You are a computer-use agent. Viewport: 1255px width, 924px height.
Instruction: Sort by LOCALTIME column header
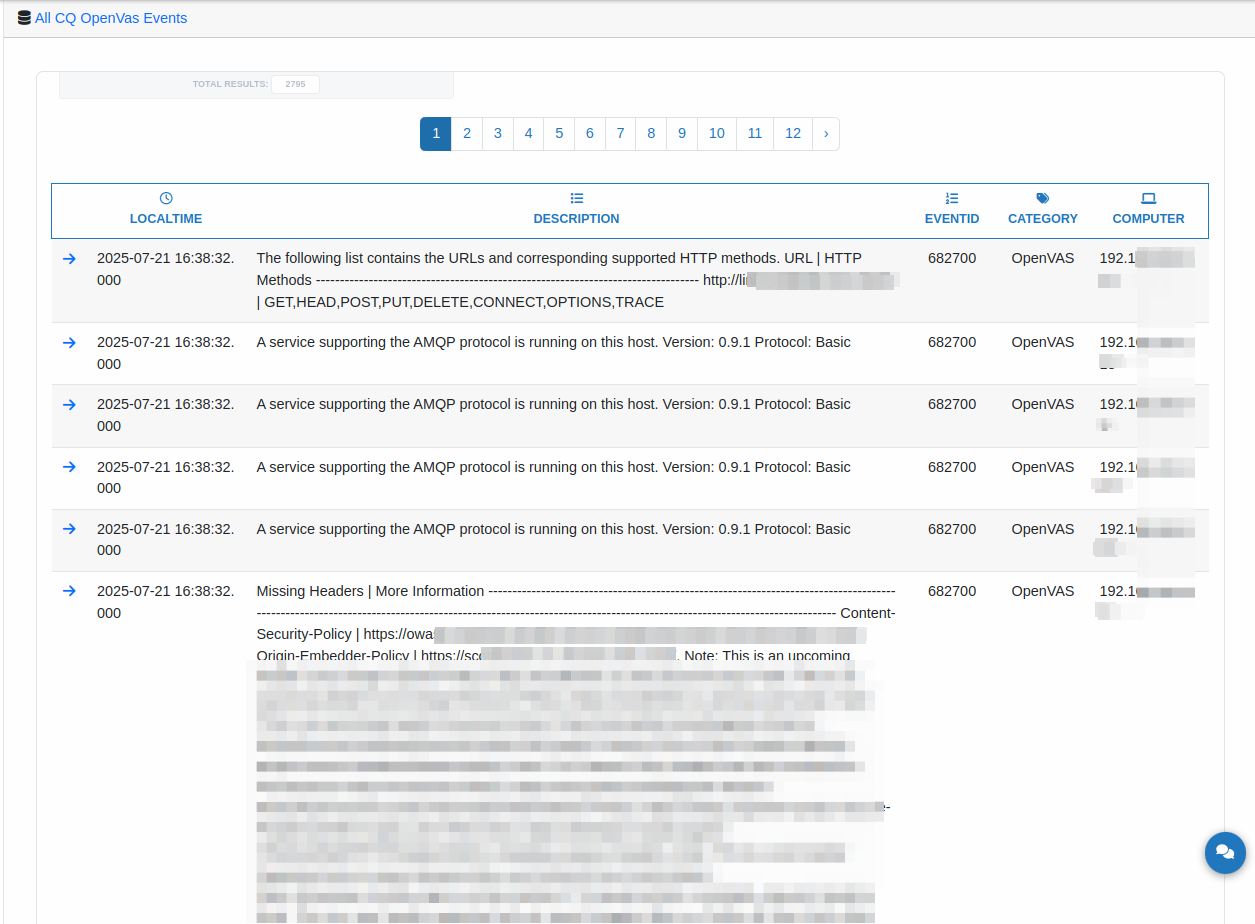(166, 219)
